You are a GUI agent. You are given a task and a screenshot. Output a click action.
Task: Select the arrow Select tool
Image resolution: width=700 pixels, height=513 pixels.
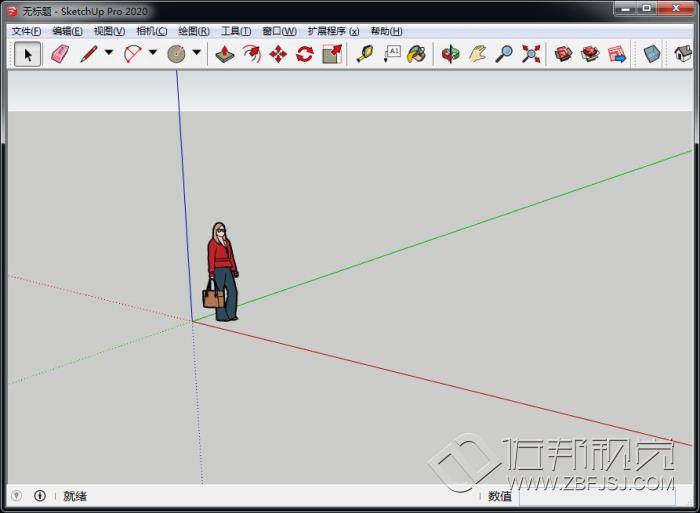[28, 54]
